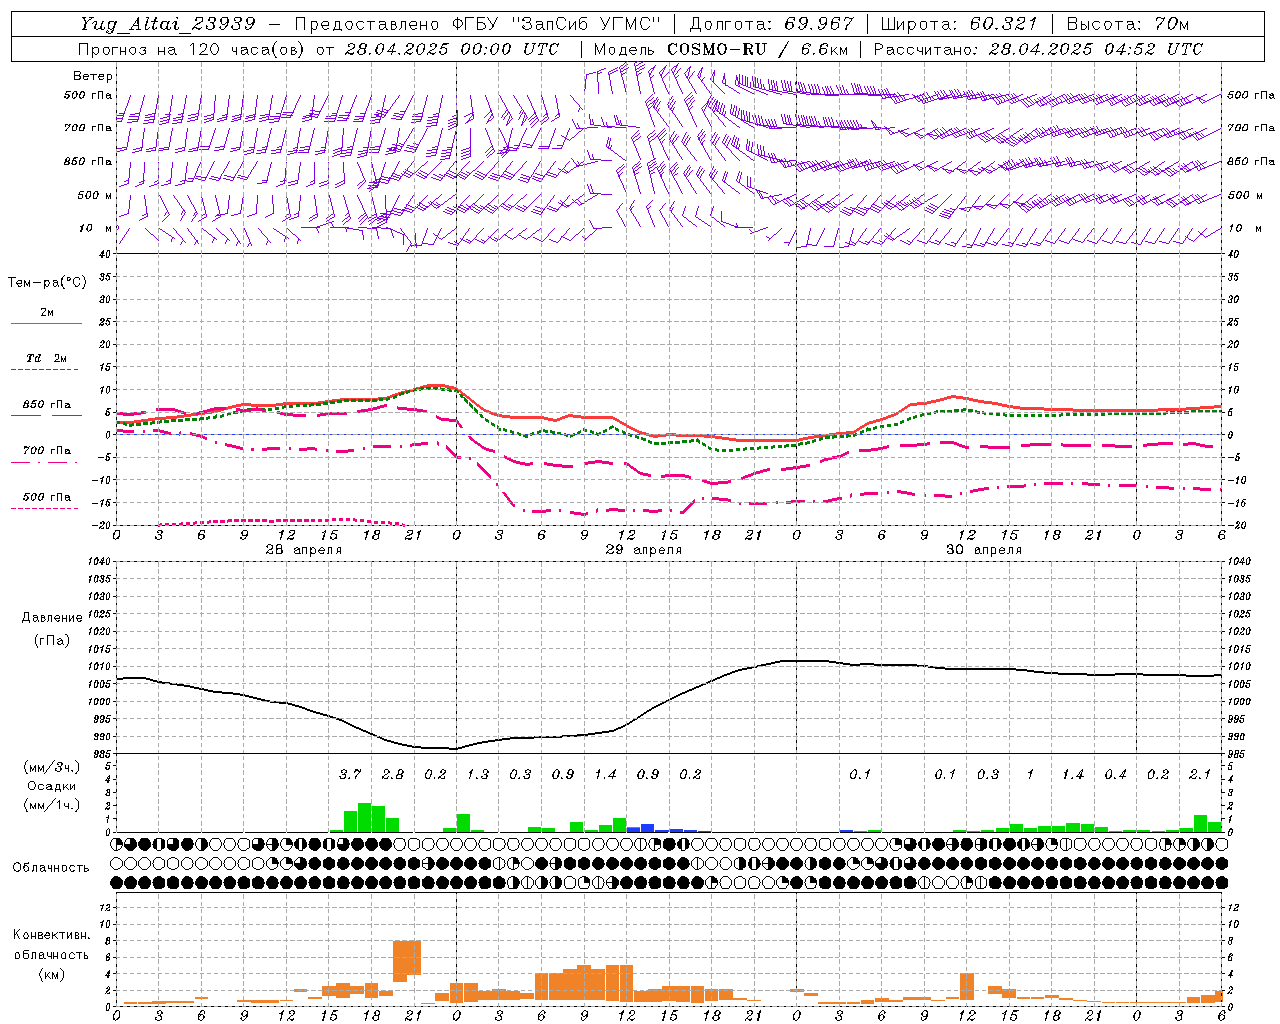Click the 2.8 precipitation total

[393, 775]
